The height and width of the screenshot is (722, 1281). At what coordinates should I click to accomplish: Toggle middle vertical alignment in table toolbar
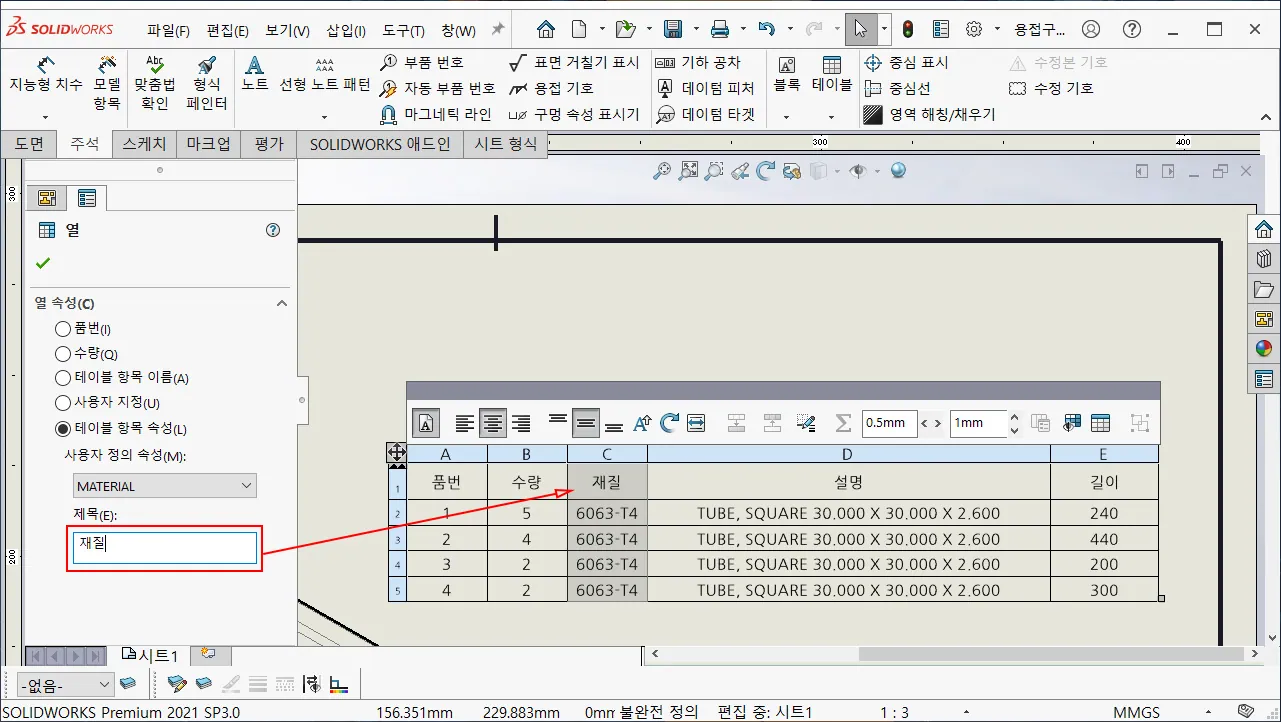pos(586,423)
